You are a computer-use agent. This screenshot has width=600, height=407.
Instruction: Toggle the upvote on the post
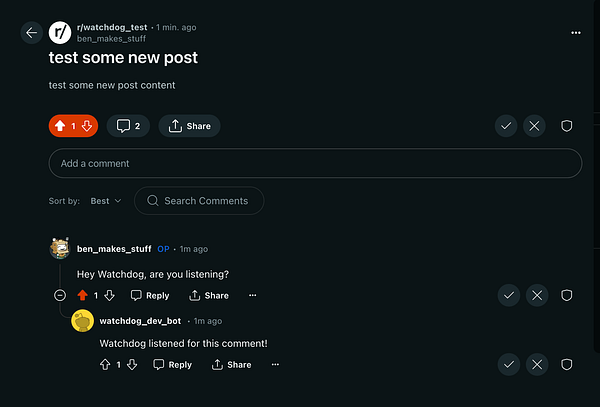click(60, 126)
